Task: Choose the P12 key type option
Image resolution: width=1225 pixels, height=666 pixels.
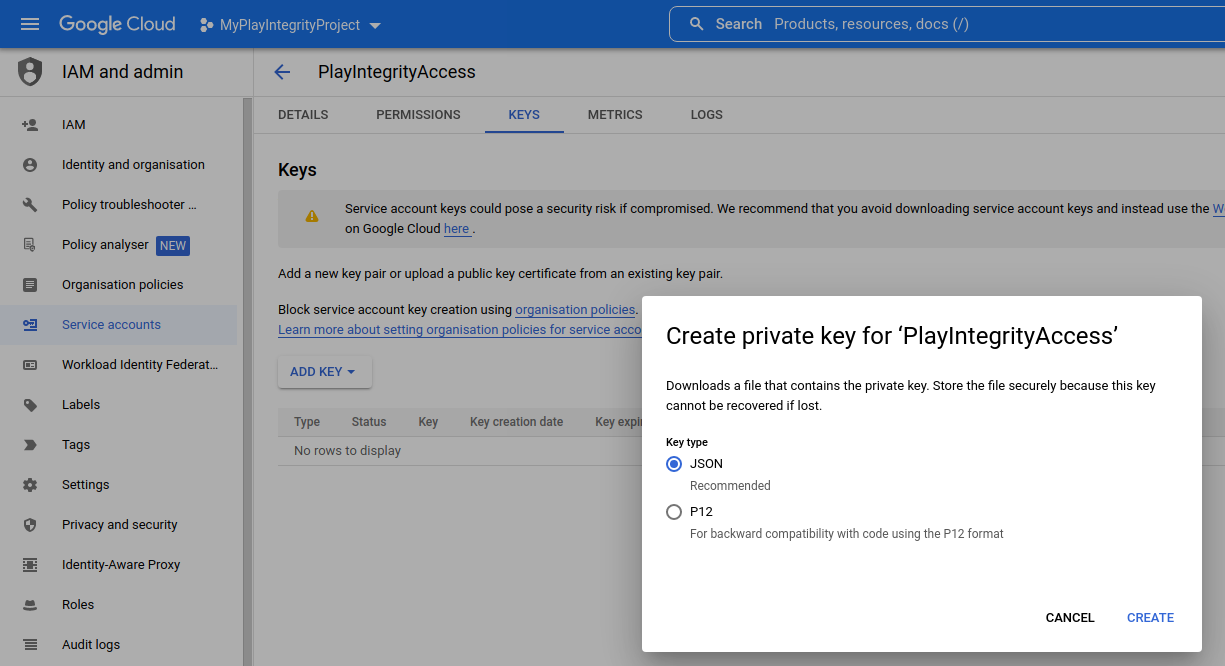Action: click(x=674, y=511)
